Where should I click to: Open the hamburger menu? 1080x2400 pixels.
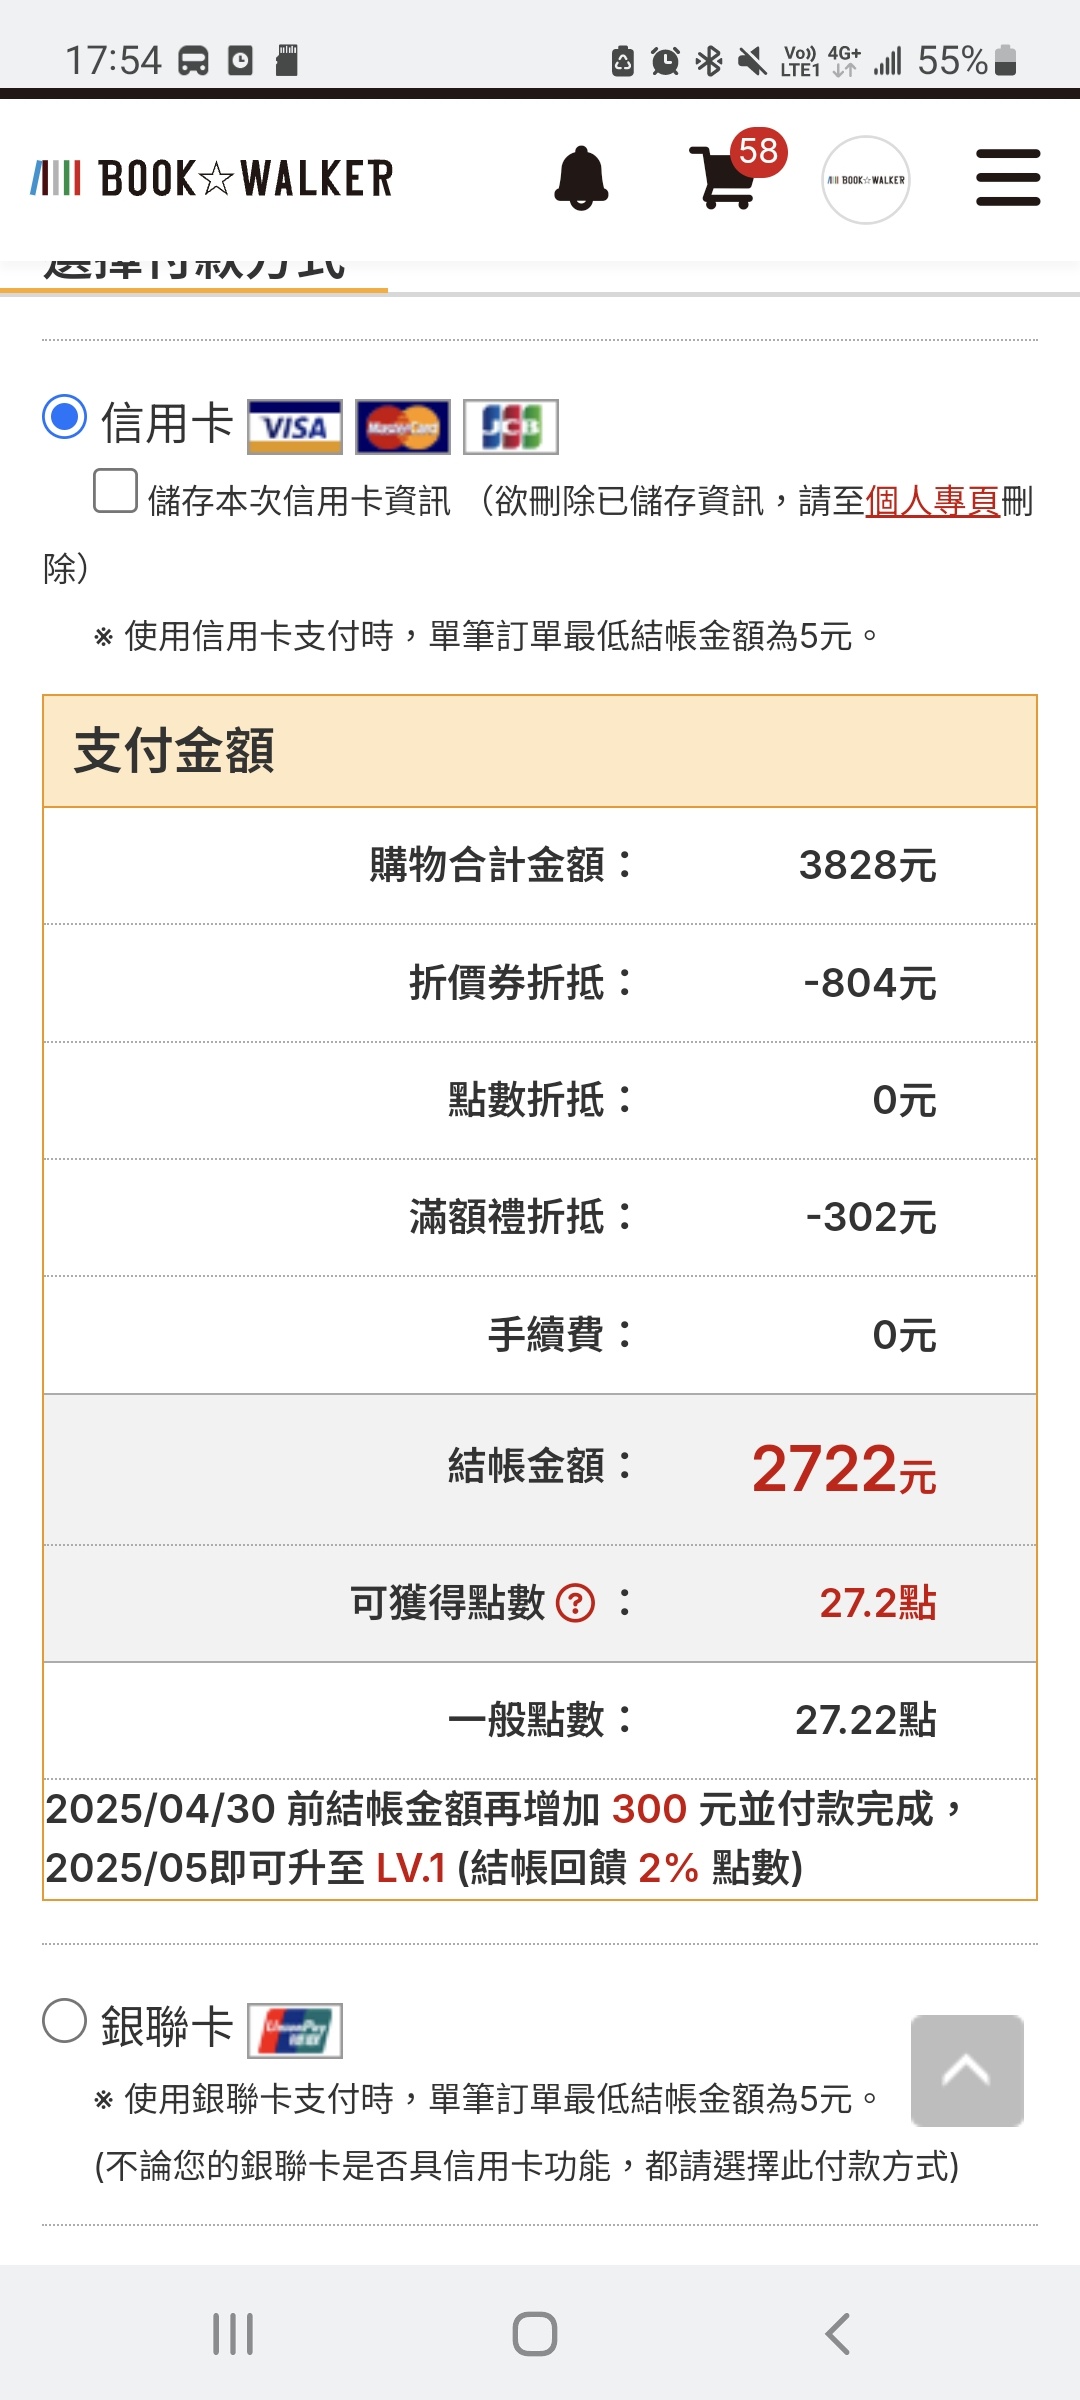[1008, 178]
